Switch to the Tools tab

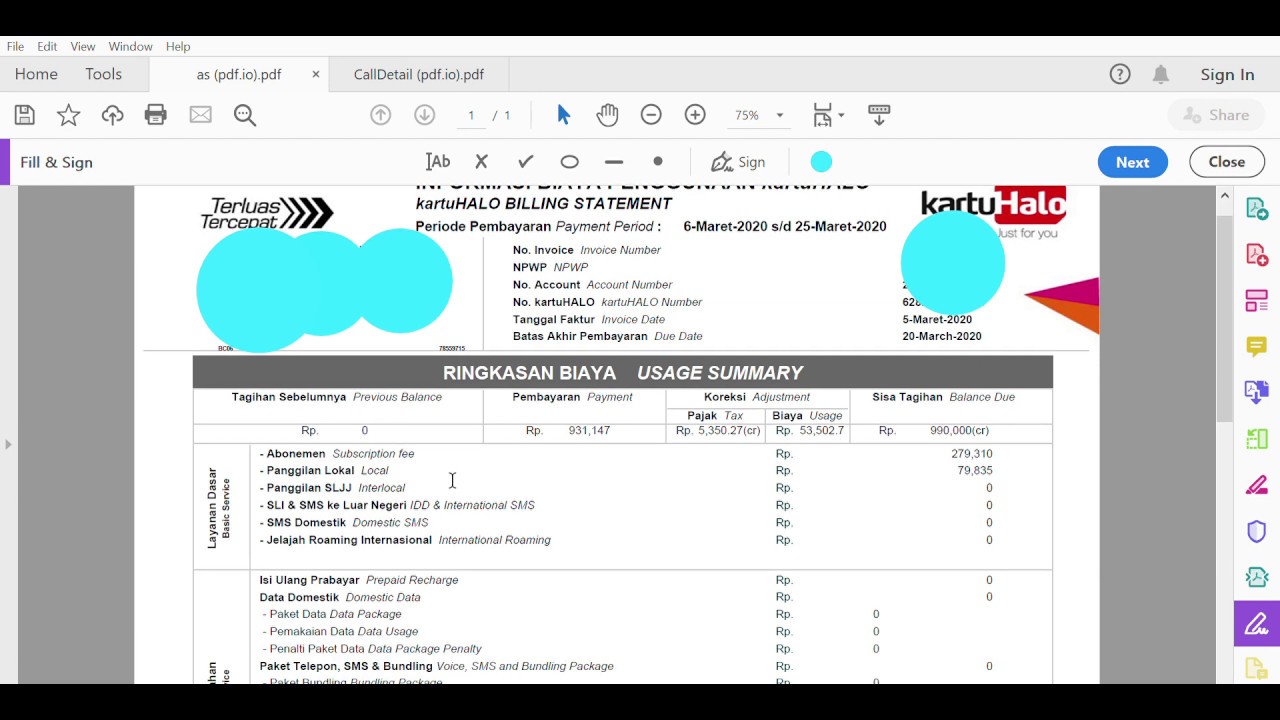[103, 74]
